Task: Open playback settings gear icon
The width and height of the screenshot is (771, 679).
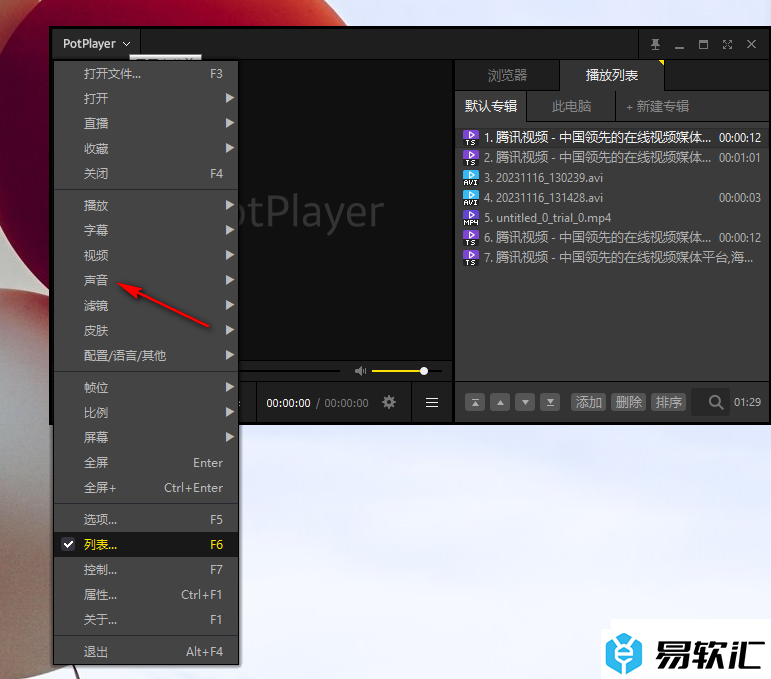Action: pyautogui.click(x=389, y=402)
